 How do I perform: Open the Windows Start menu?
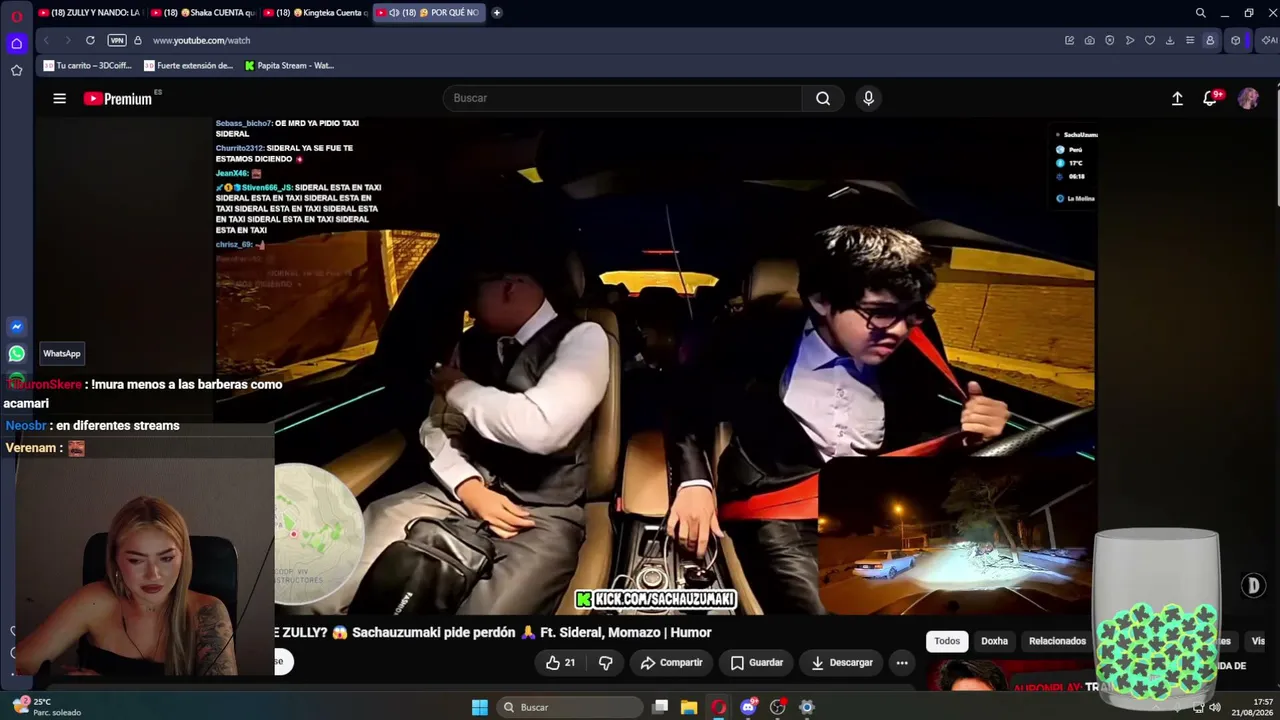point(480,707)
